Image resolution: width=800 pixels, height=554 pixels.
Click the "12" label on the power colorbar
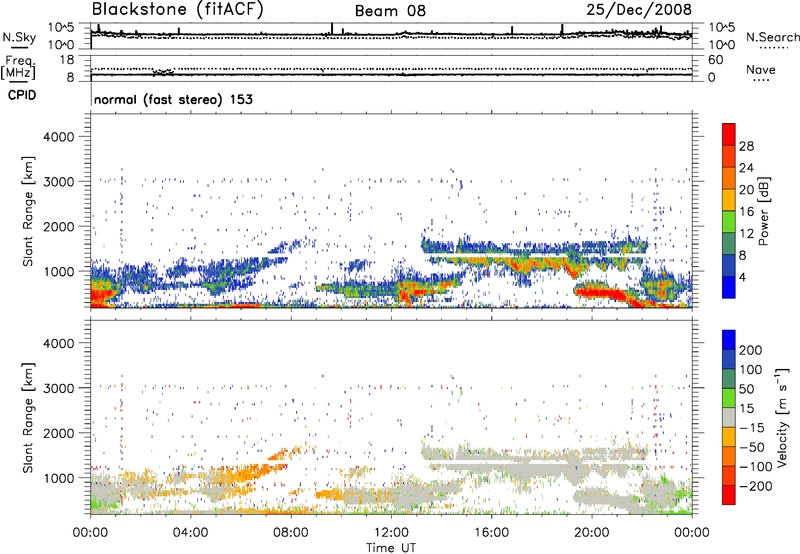click(x=746, y=234)
